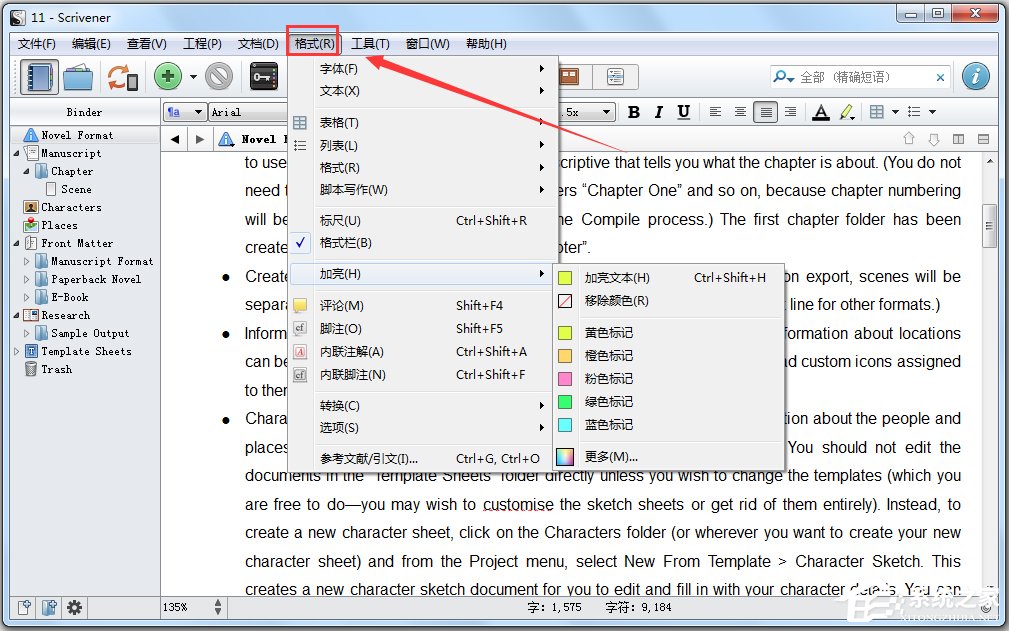Align text left
This screenshot has height=631, width=1009.
coord(715,112)
